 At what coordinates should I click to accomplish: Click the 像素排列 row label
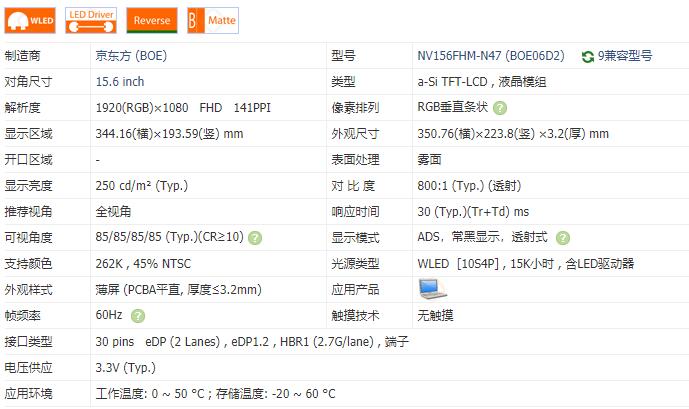point(355,108)
